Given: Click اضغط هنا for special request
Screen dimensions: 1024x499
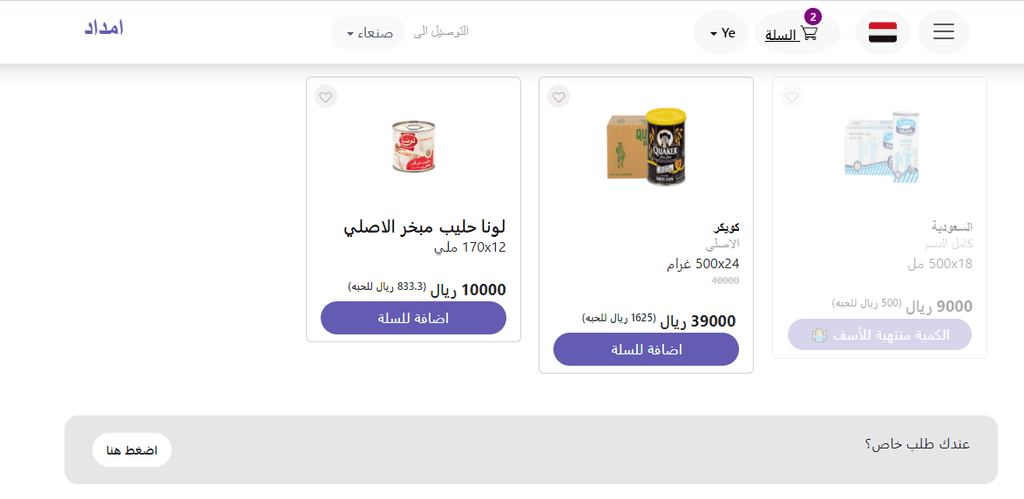Looking at the screenshot, I should (132, 450).
